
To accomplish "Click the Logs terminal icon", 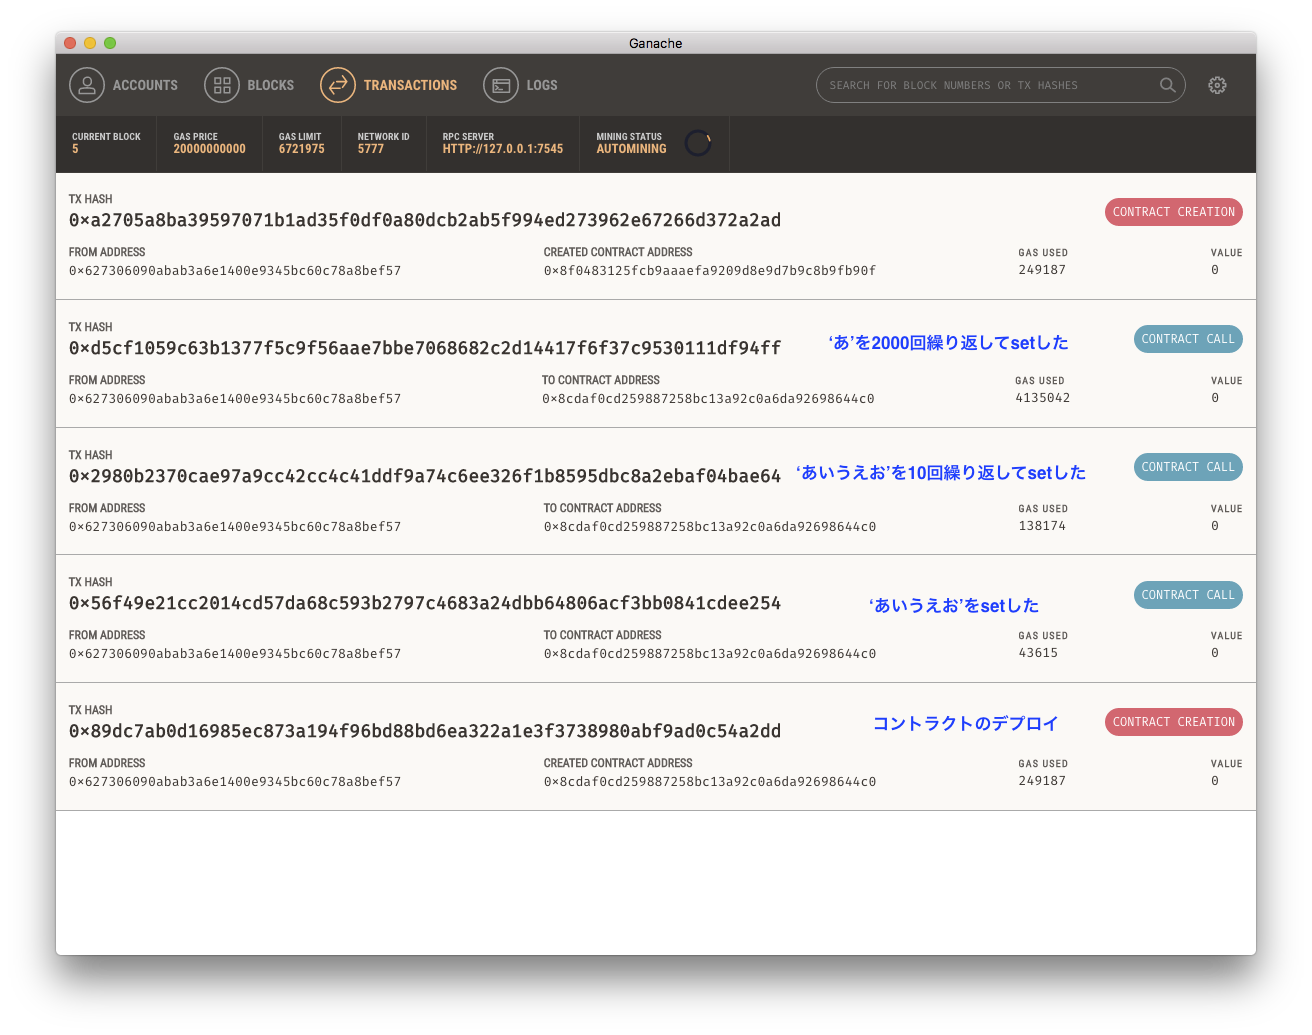I will click(x=501, y=85).
